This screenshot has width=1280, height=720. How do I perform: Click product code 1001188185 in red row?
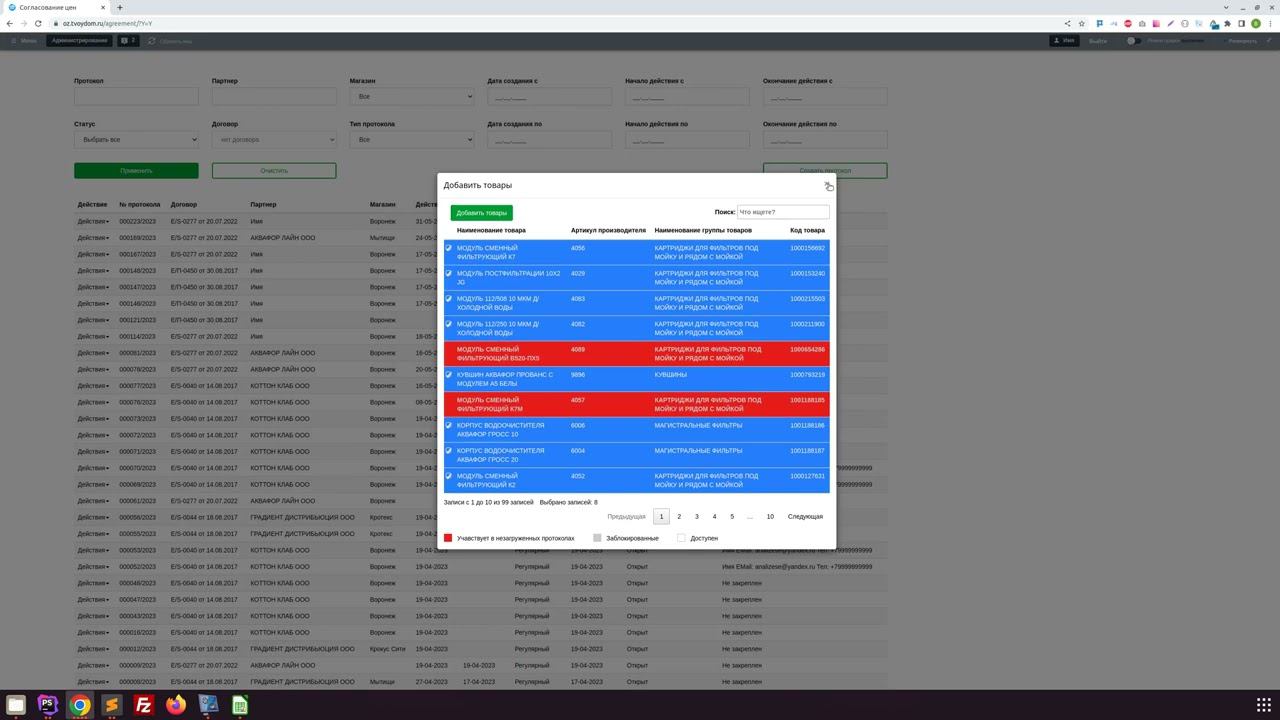(x=807, y=400)
